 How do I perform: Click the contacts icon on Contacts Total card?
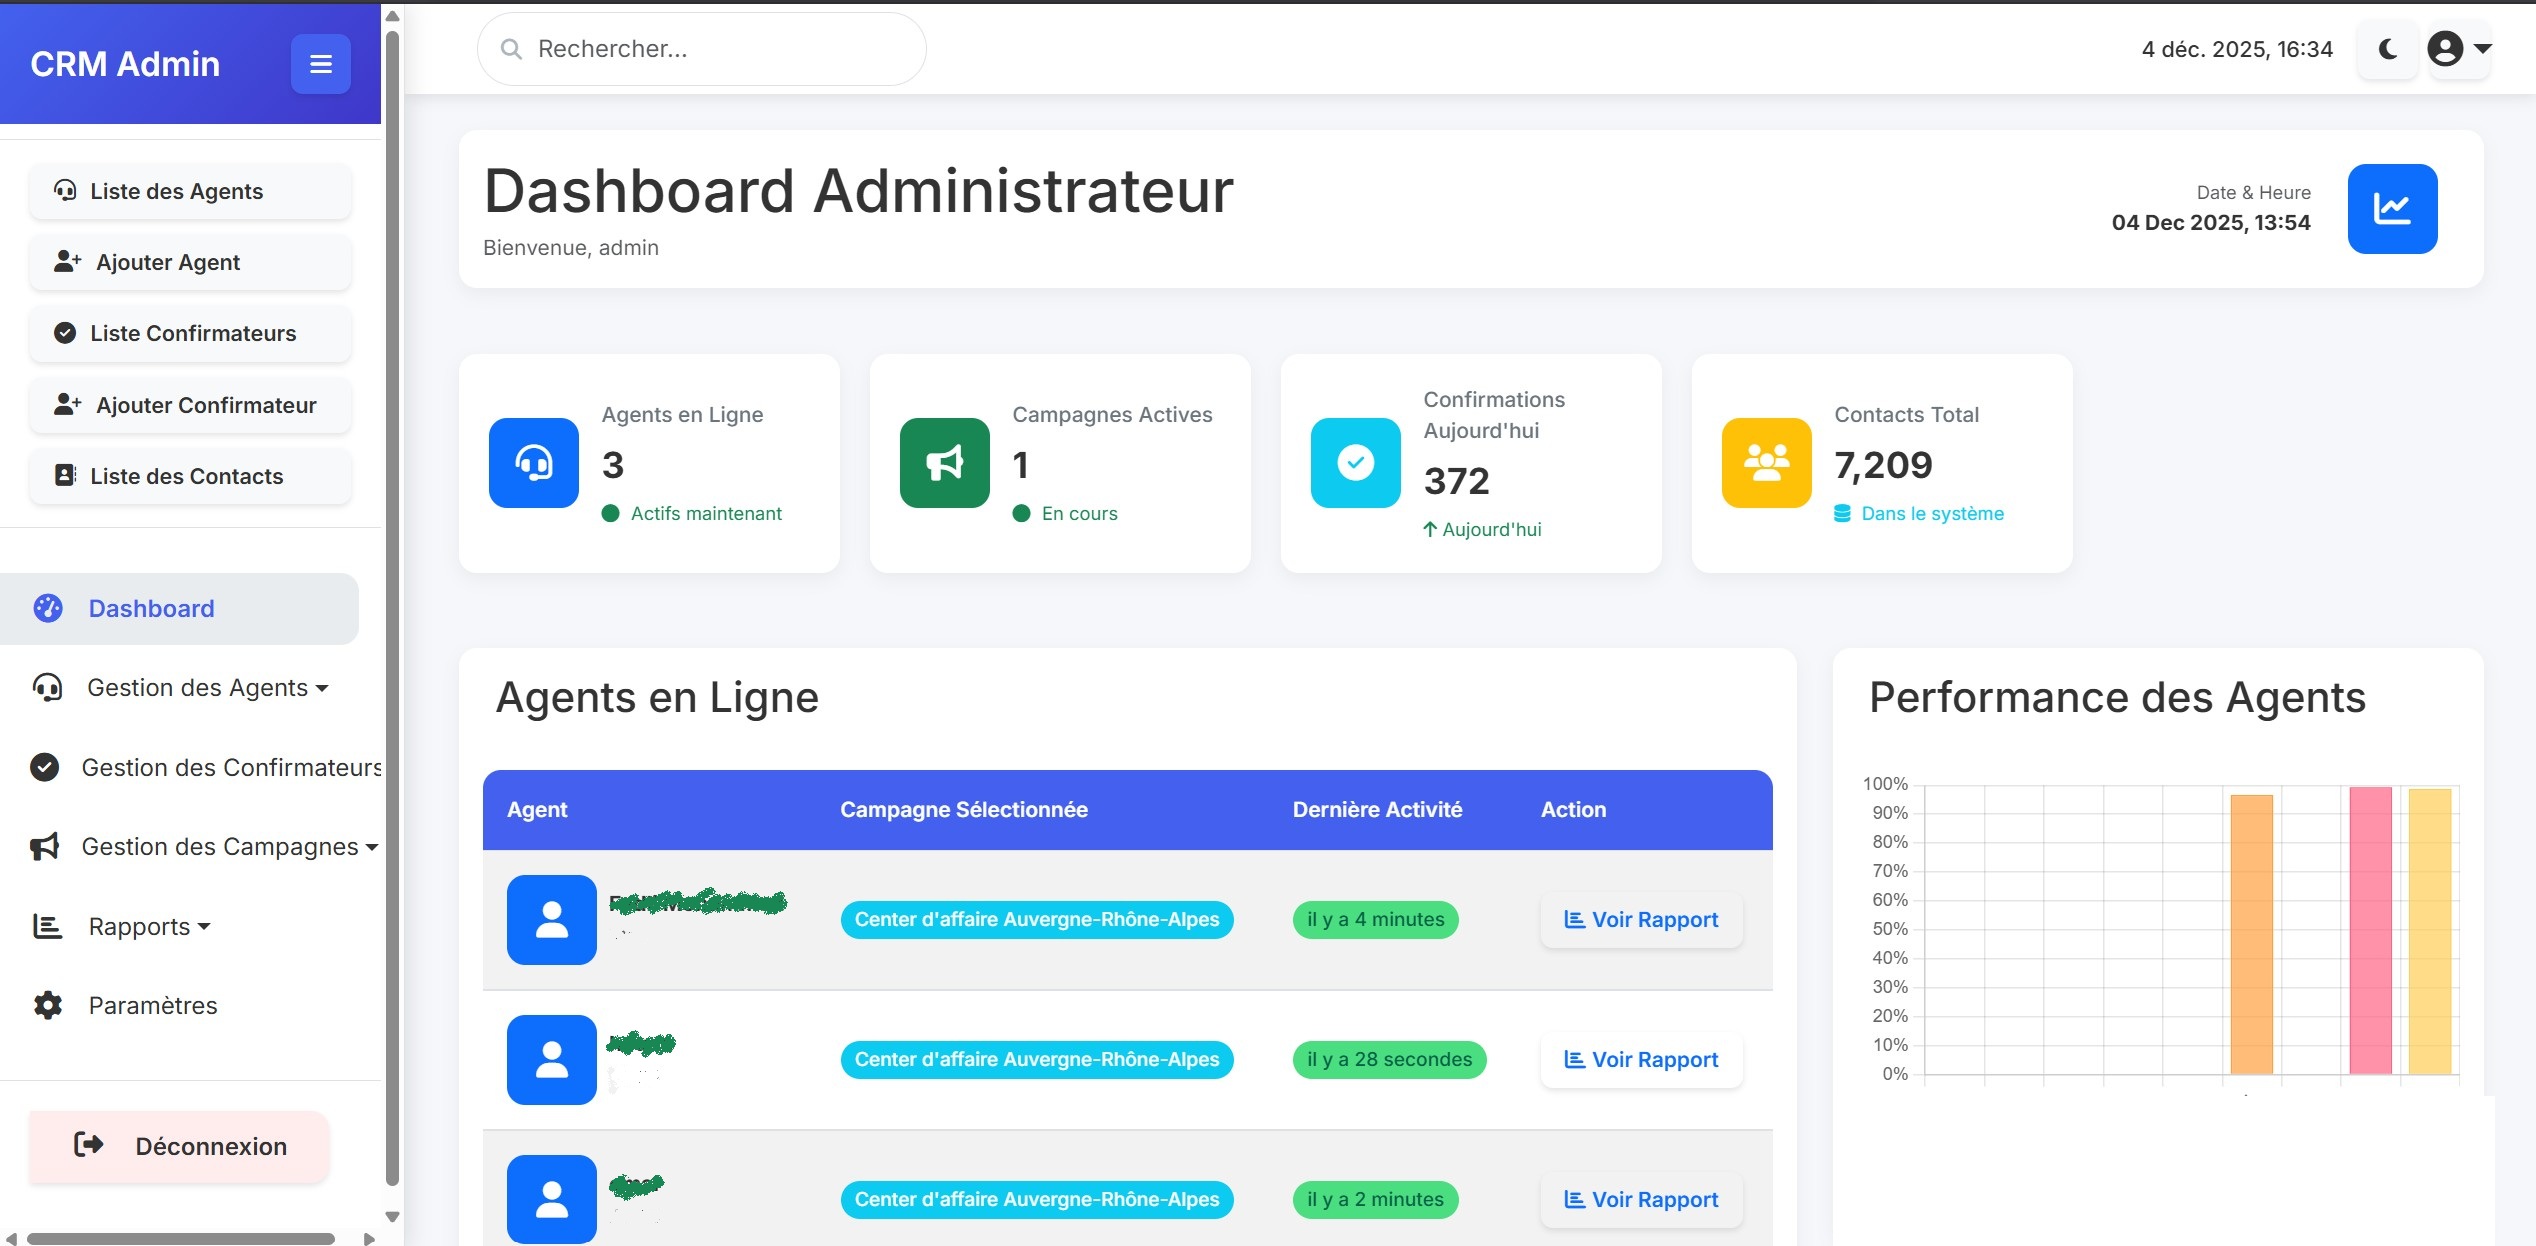point(1765,463)
